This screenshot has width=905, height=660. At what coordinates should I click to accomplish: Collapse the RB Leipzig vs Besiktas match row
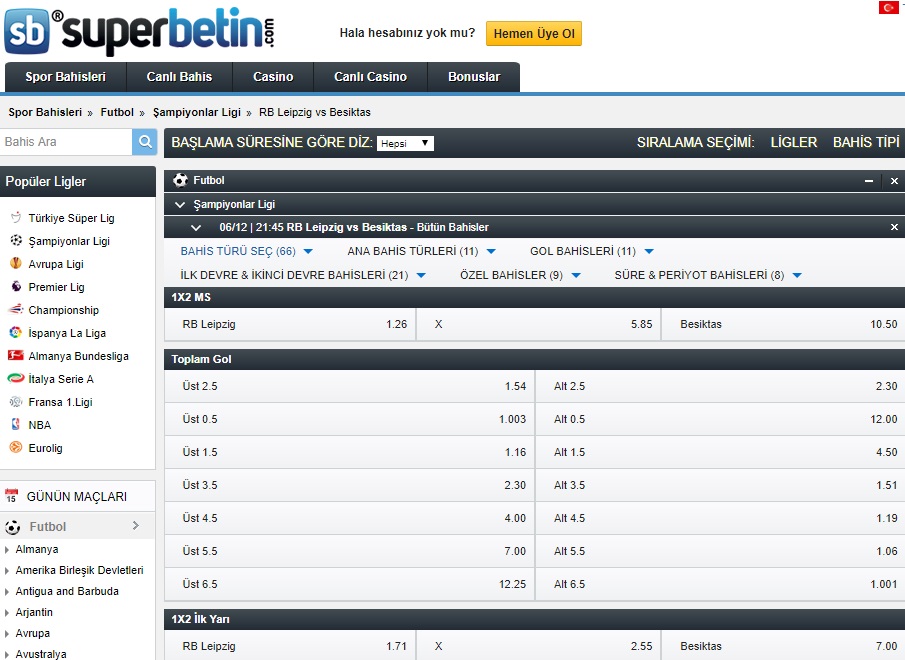coord(196,227)
